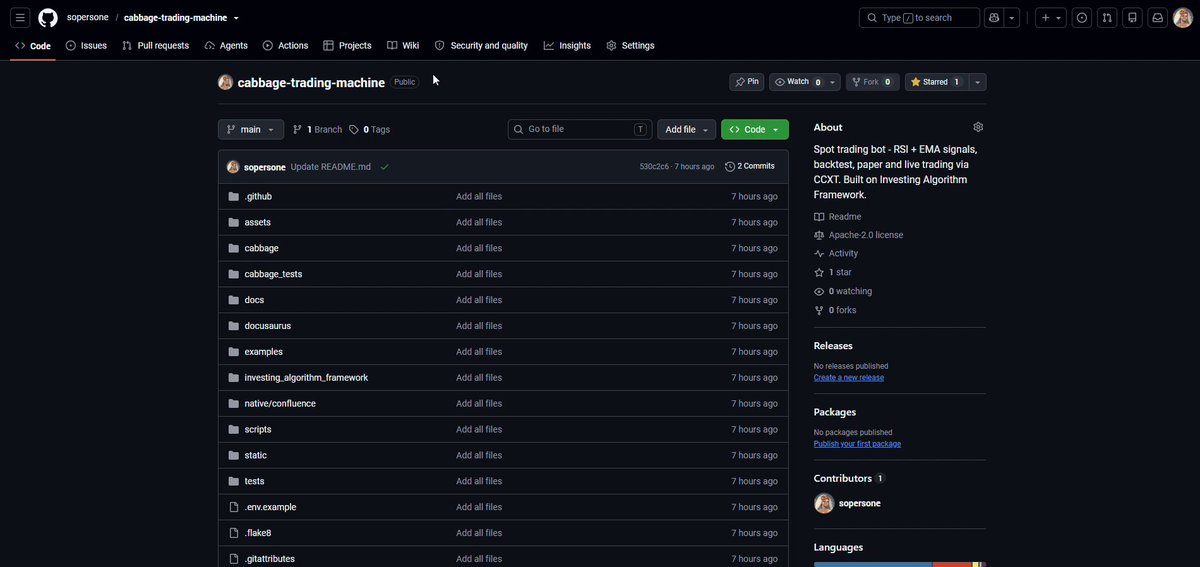Open the investing_algorithm_framework folder
The width and height of the screenshot is (1200, 567).
[306, 378]
